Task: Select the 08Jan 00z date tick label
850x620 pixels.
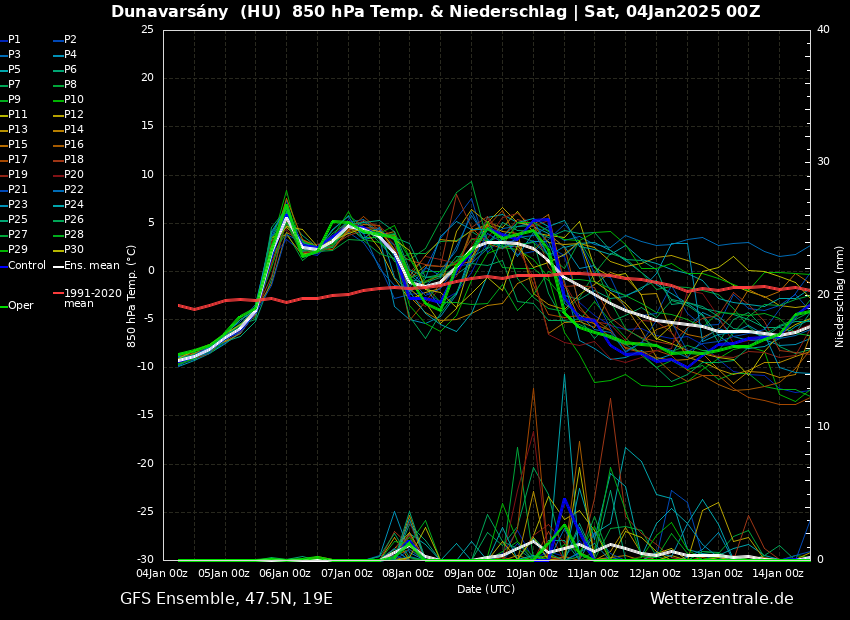Action: (408, 574)
